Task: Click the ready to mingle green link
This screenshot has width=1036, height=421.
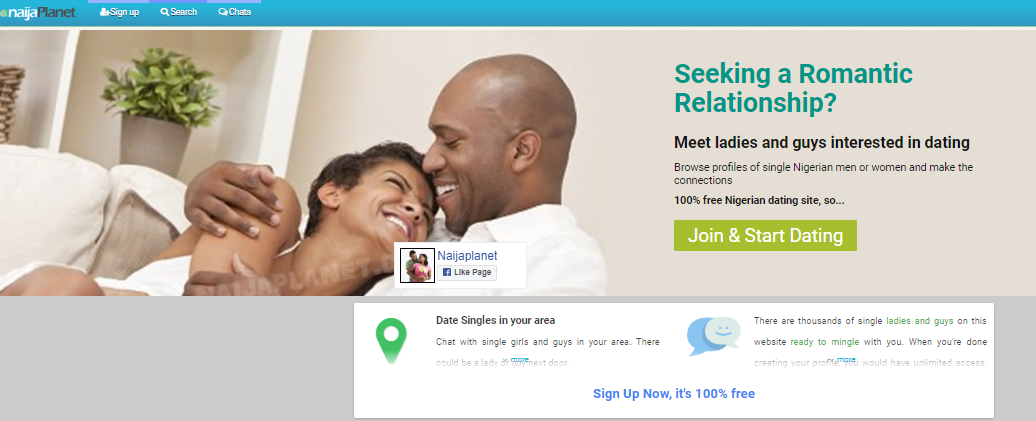Action: coord(825,342)
